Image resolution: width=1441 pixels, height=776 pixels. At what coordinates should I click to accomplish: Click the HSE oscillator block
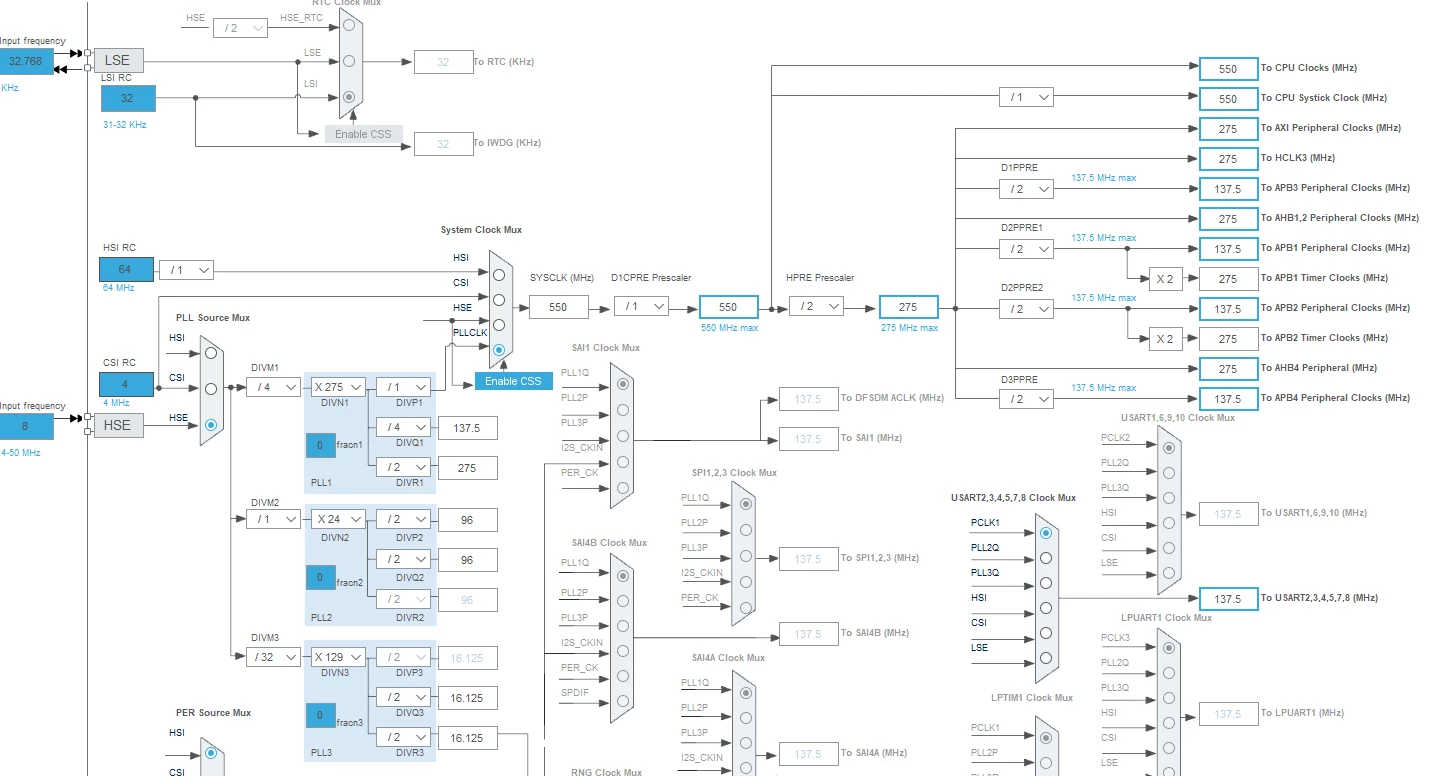(118, 425)
